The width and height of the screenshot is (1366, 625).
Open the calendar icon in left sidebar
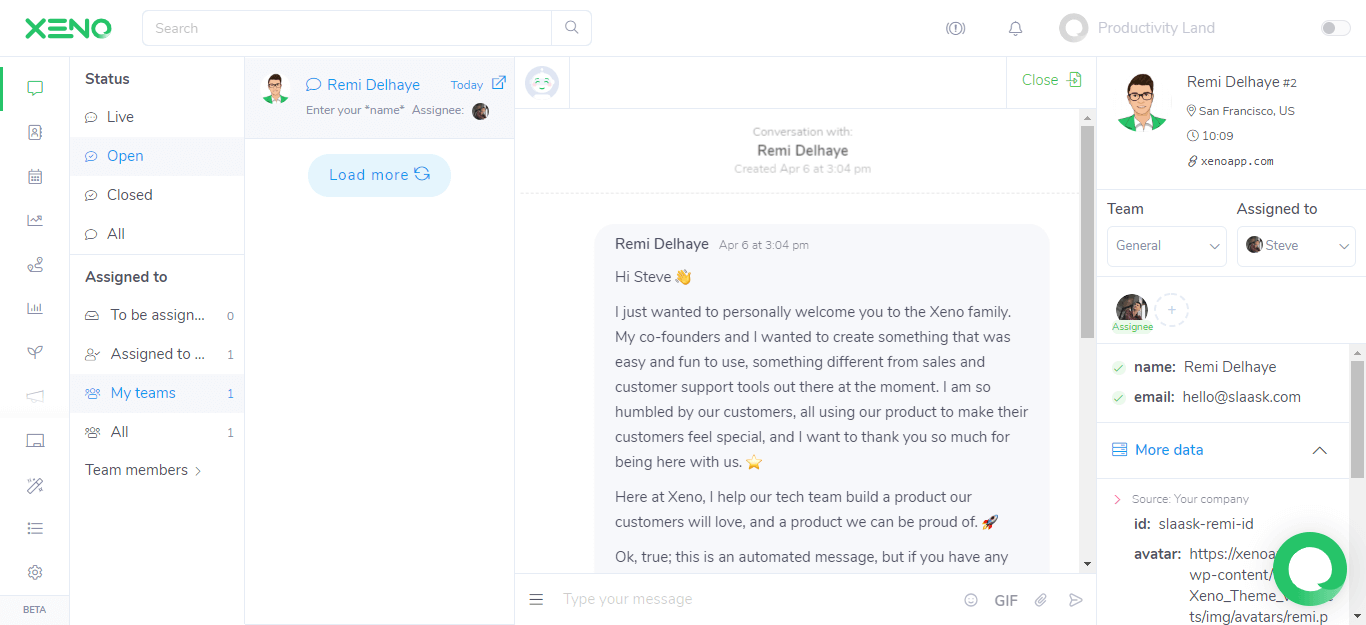pyautogui.click(x=35, y=177)
